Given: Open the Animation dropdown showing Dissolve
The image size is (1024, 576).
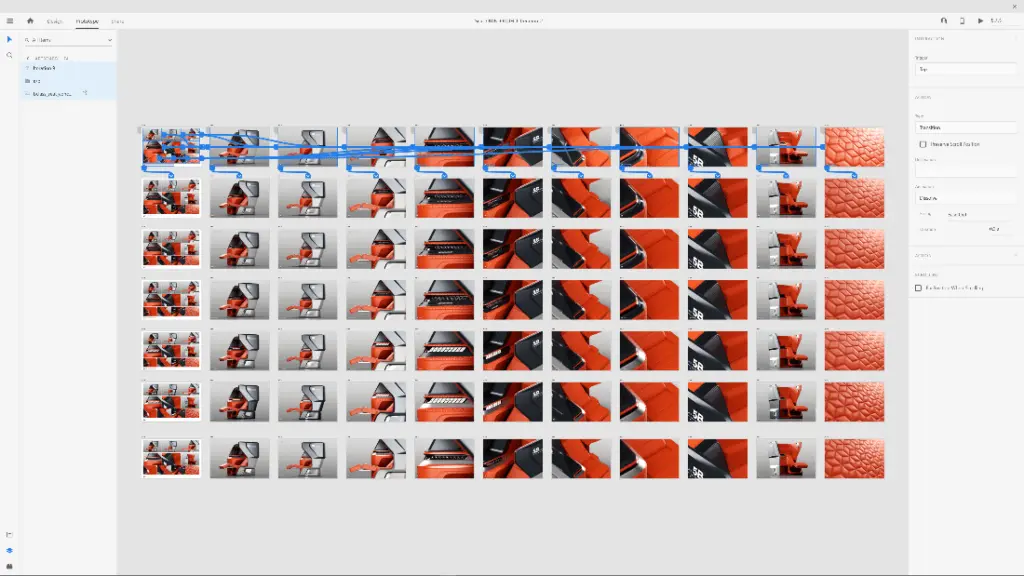Looking at the screenshot, I should 966,198.
